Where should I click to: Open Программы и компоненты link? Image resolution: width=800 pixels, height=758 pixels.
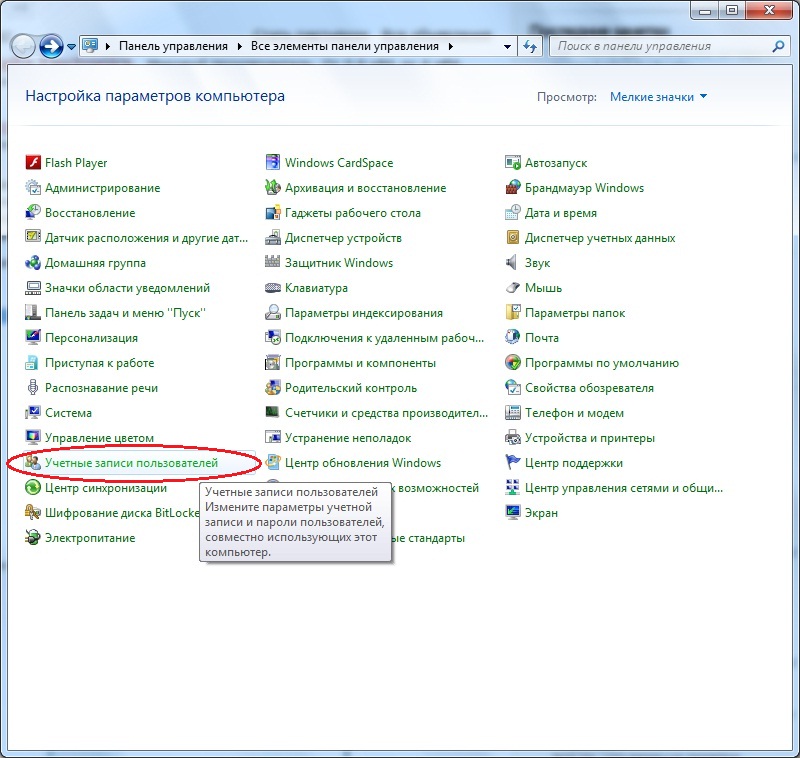[x=360, y=363]
